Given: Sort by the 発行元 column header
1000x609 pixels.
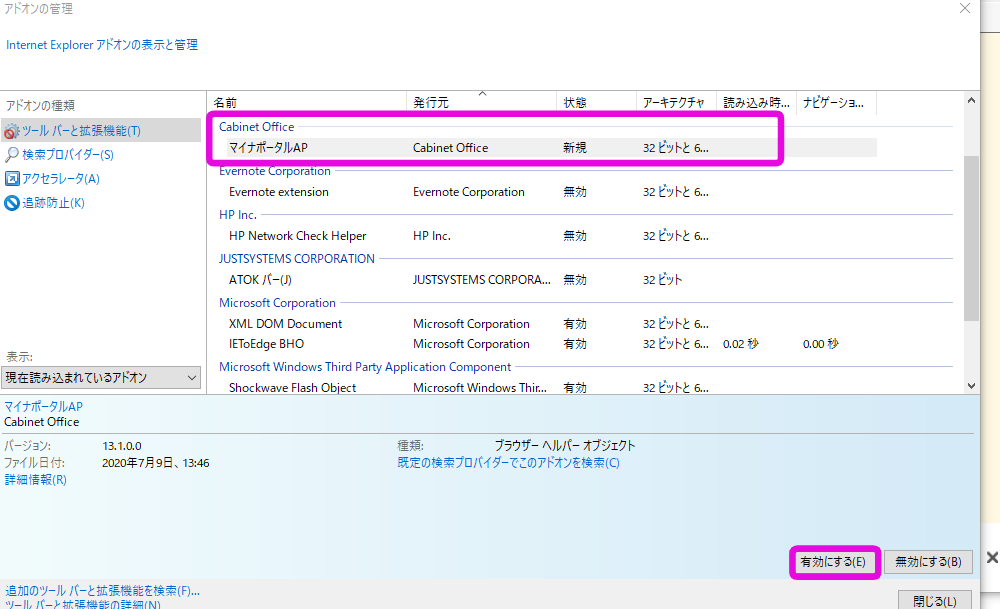Looking at the screenshot, I should click(482, 103).
